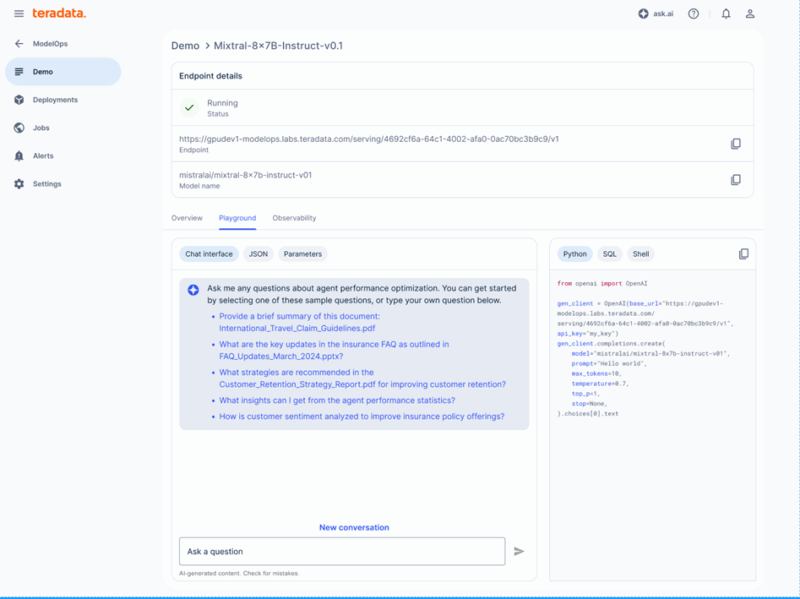Screen dimensions: 800x599
Task: Copy the model name
Action: click(736, 180)
